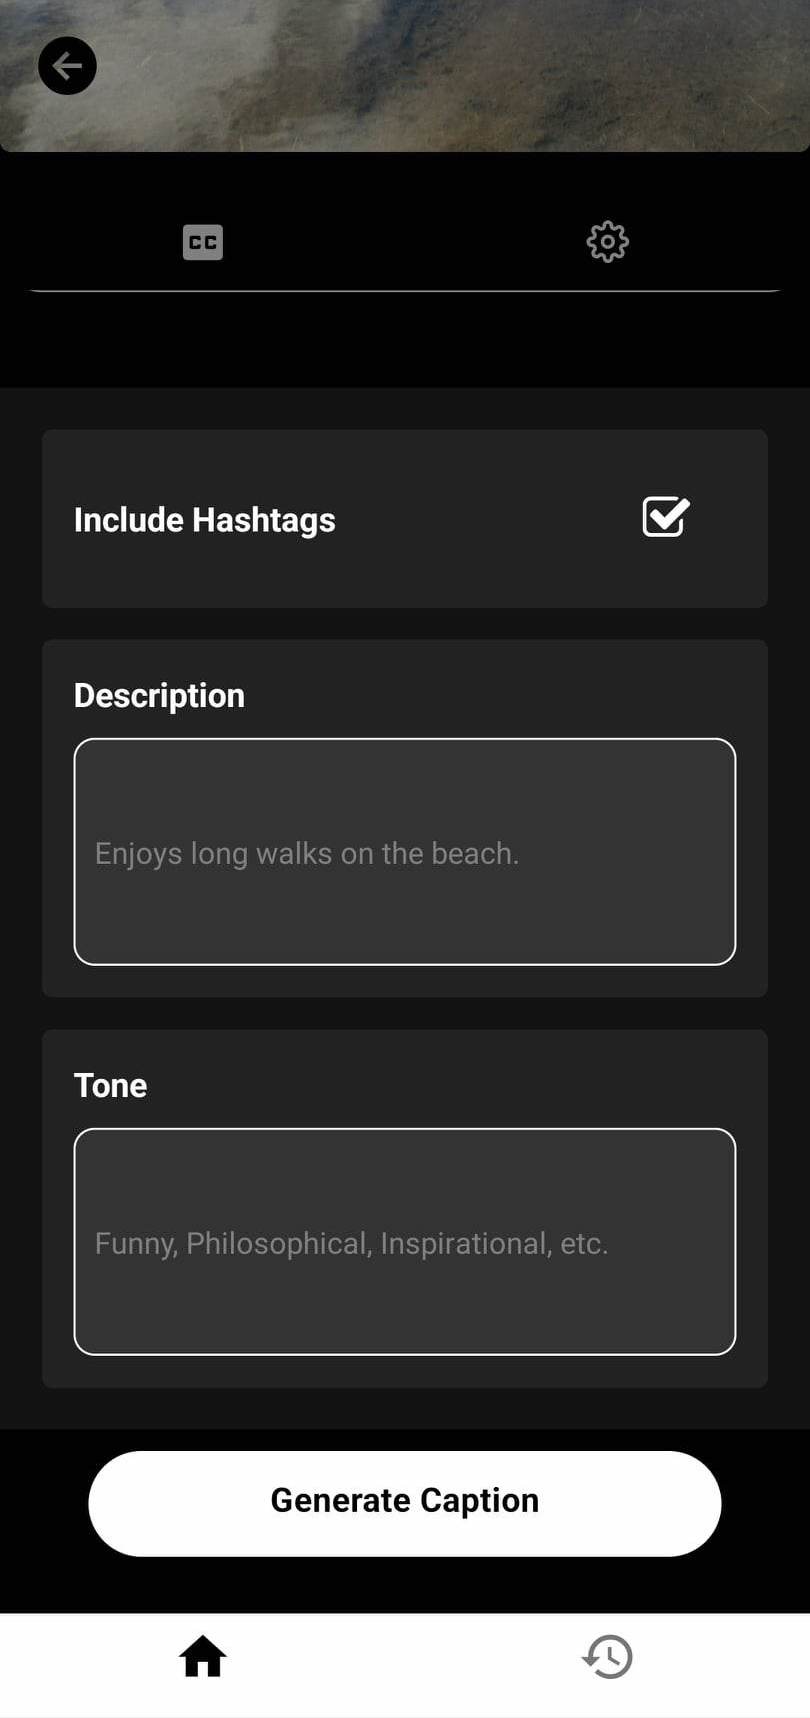The width and height of the screenshot is (810, 1718).
Task: Tap the Generate Caption button
Action: coord(405,1503)
